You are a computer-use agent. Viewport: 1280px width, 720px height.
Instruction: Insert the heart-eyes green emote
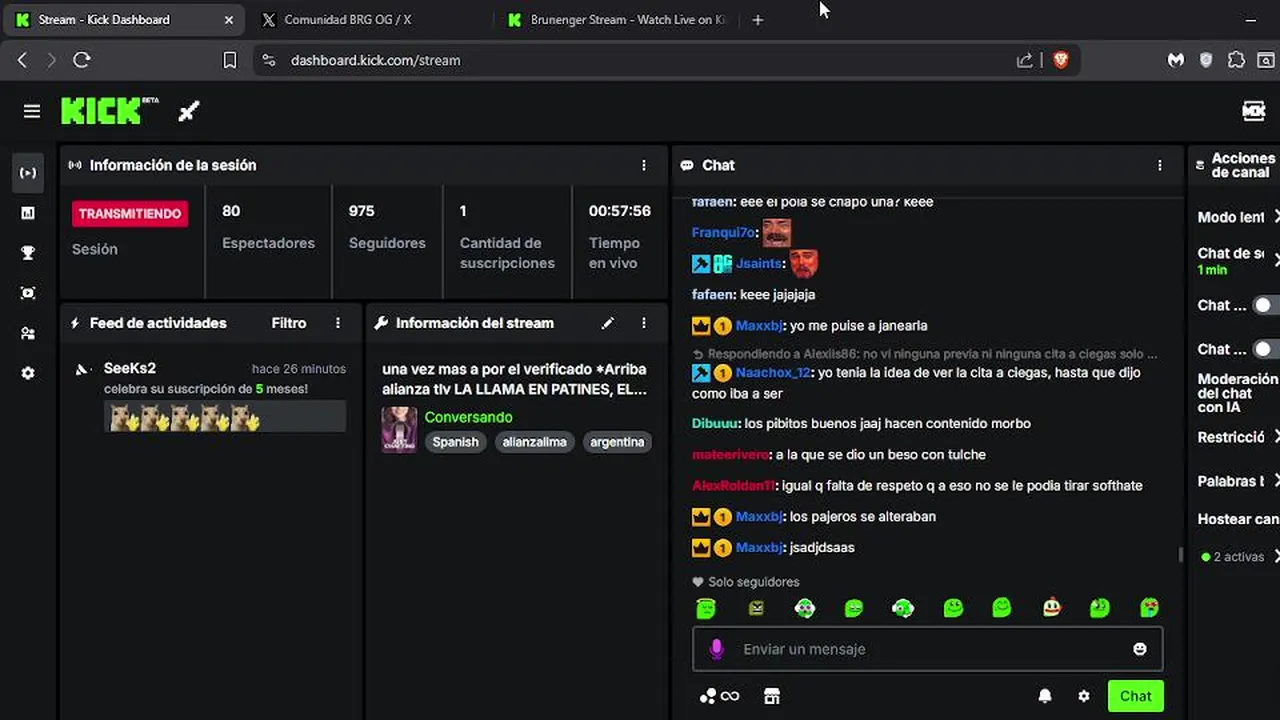coord(1149,607)
